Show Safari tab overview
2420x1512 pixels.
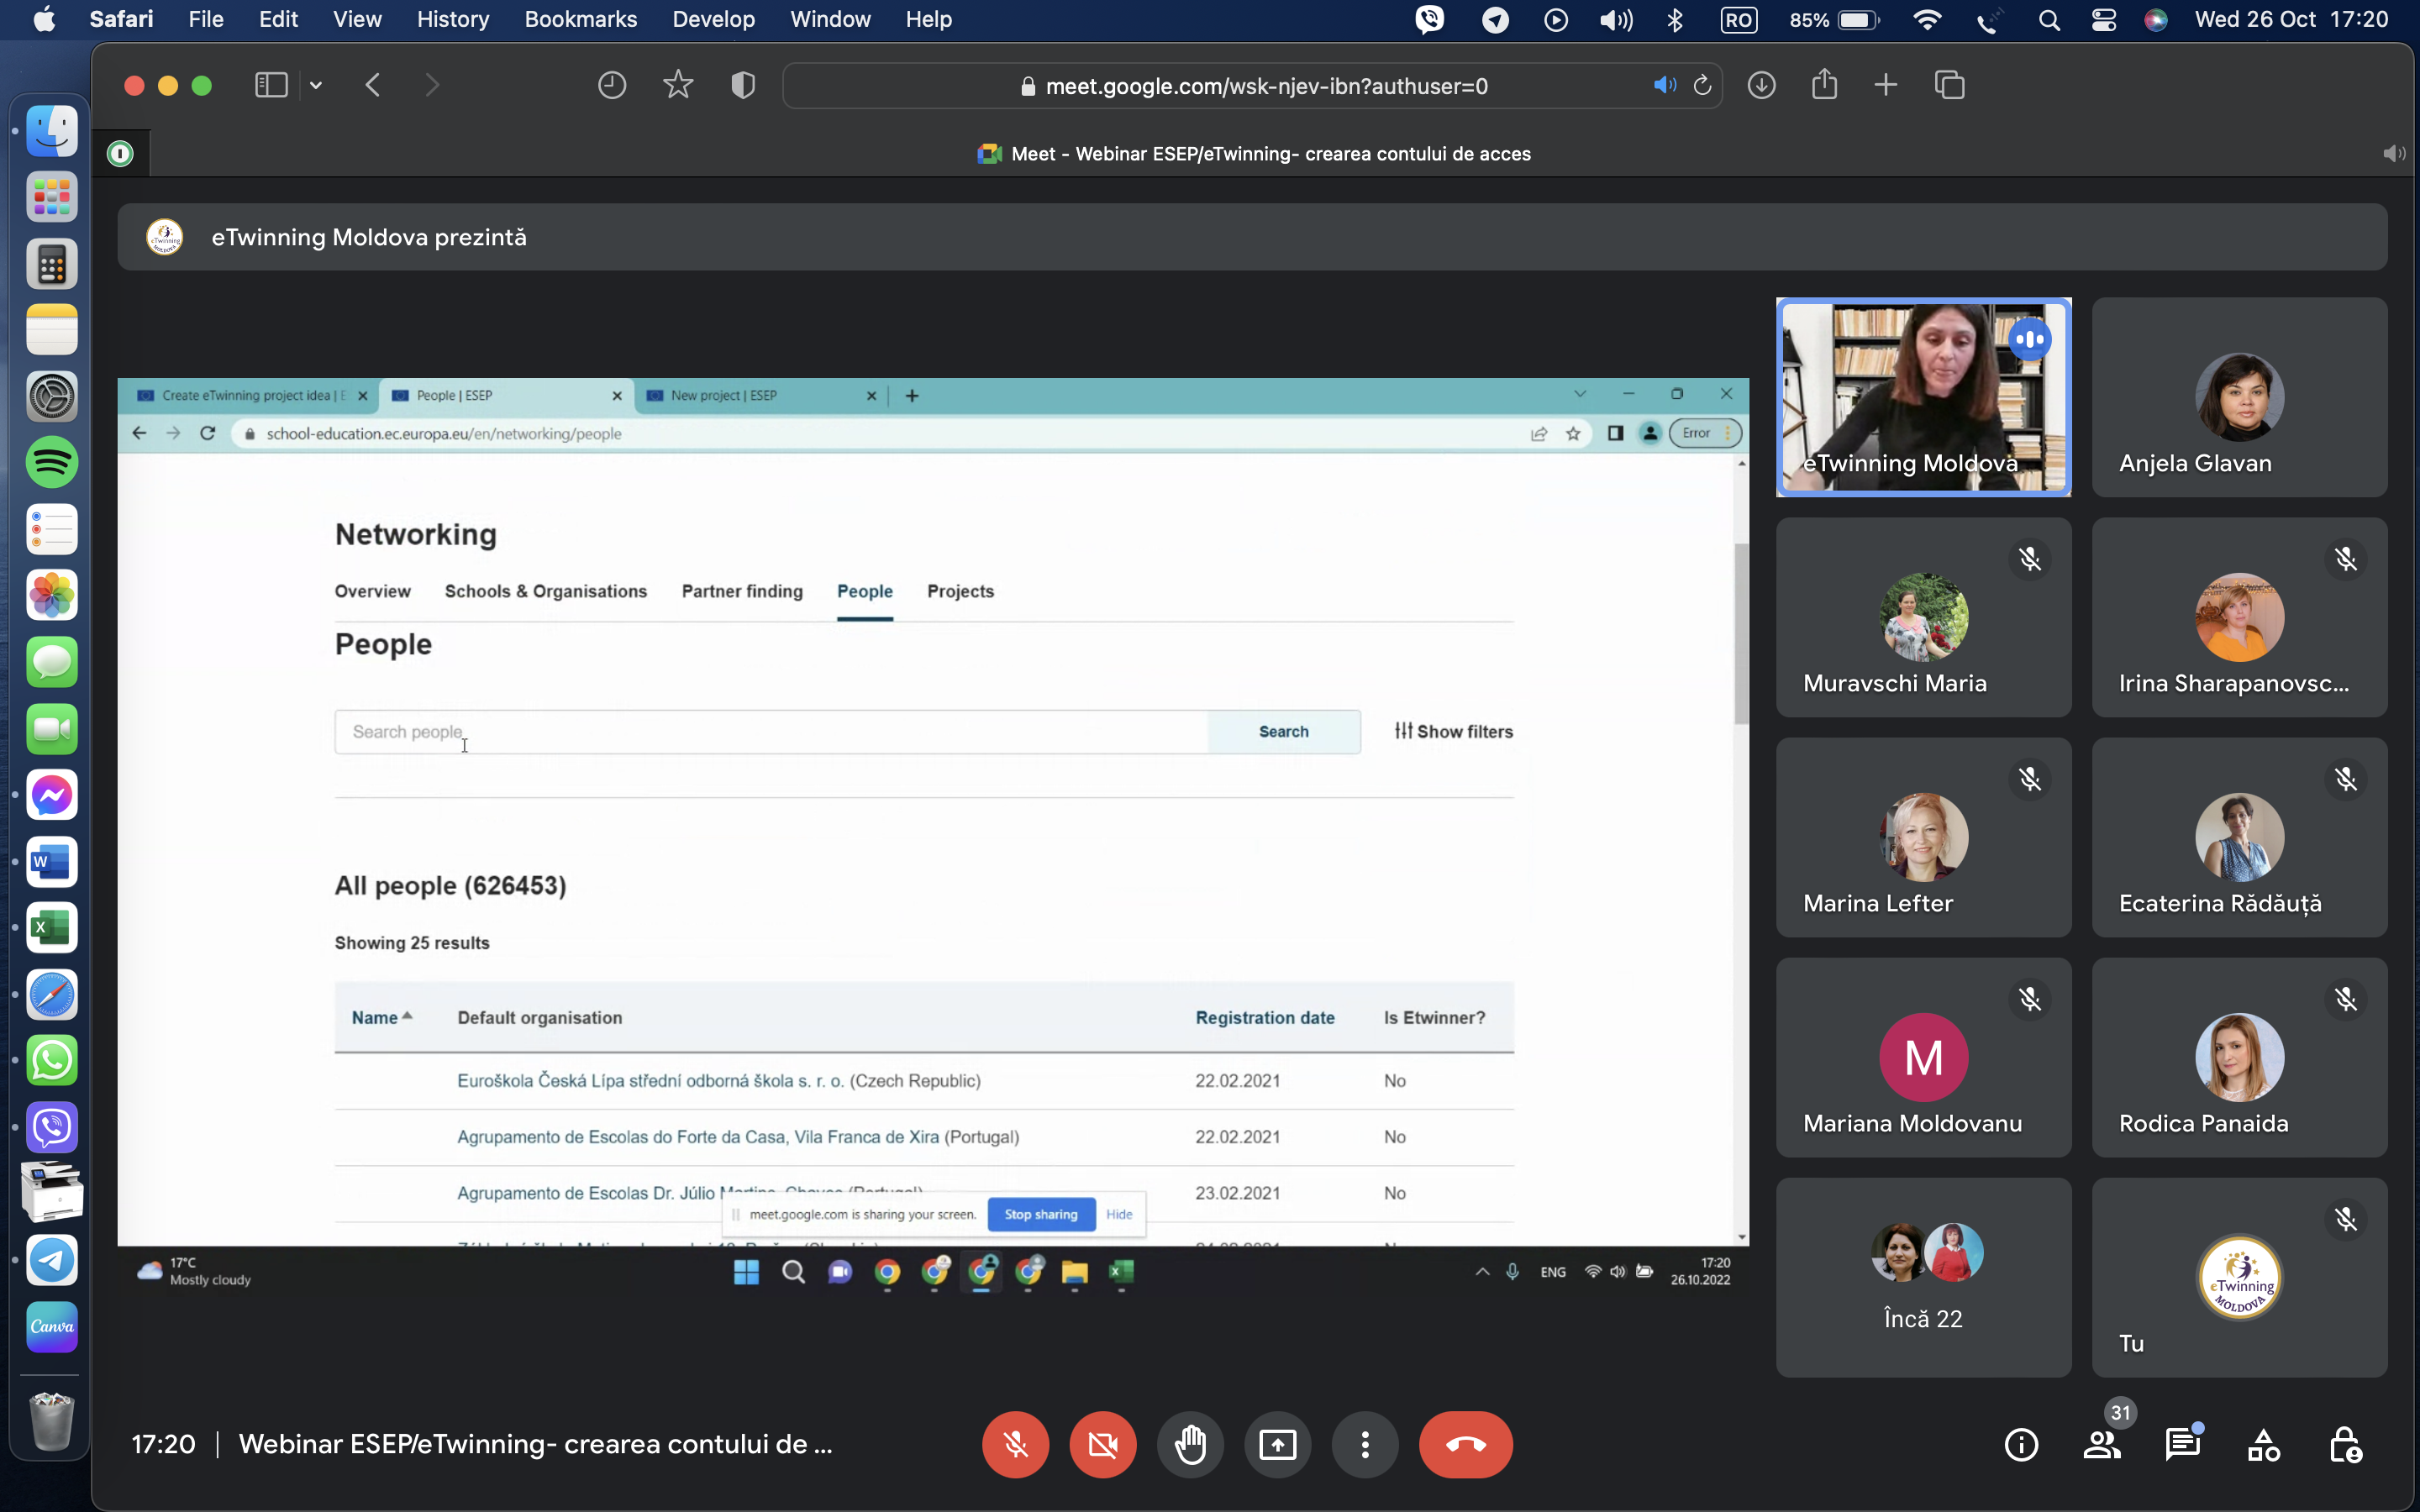(x=1949, y=85)
